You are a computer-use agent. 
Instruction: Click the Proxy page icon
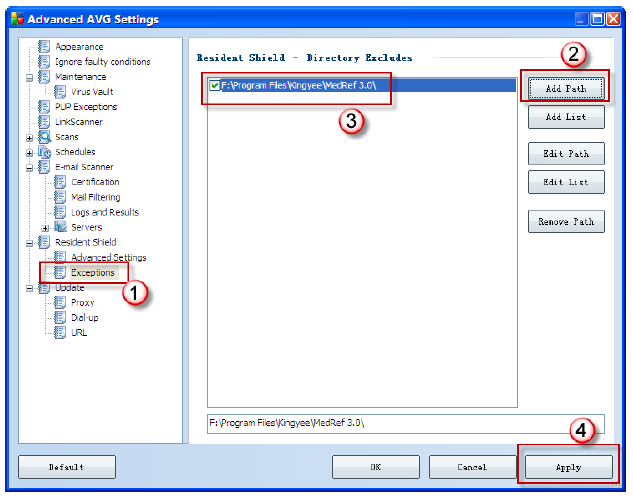pos(60,302)
